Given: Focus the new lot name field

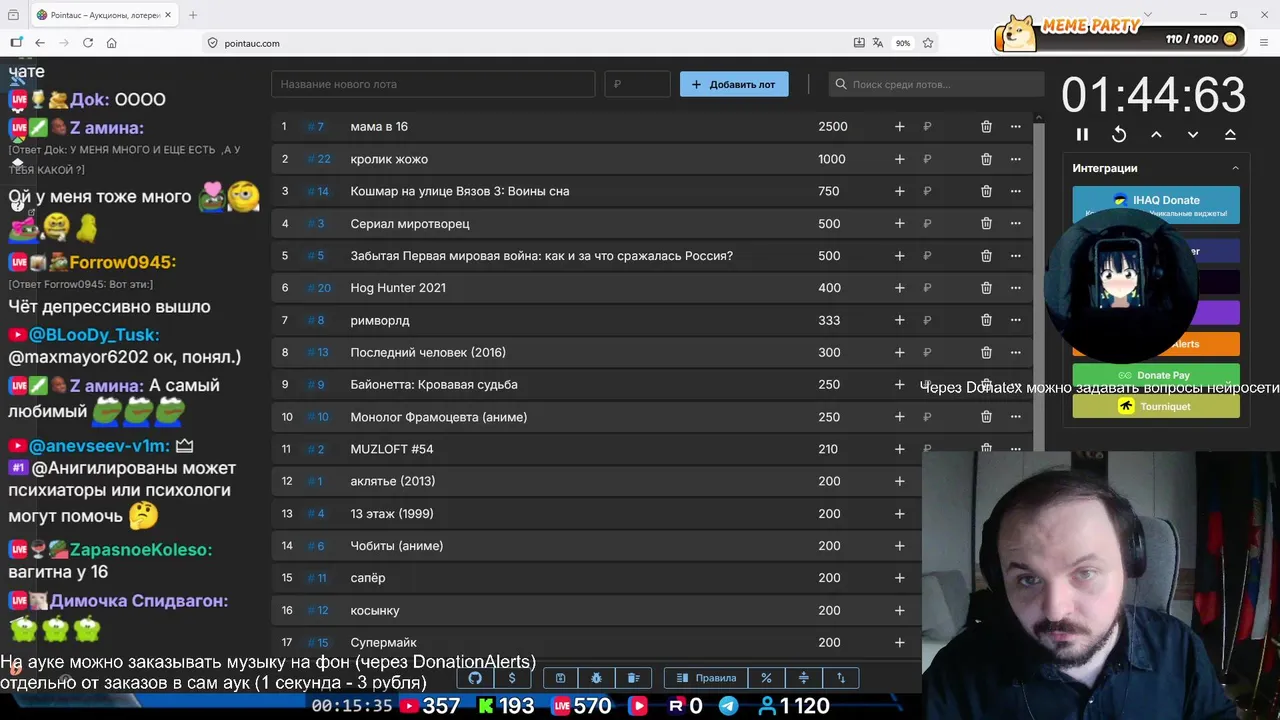Looking at the screenshot, I should pos(433,84).
